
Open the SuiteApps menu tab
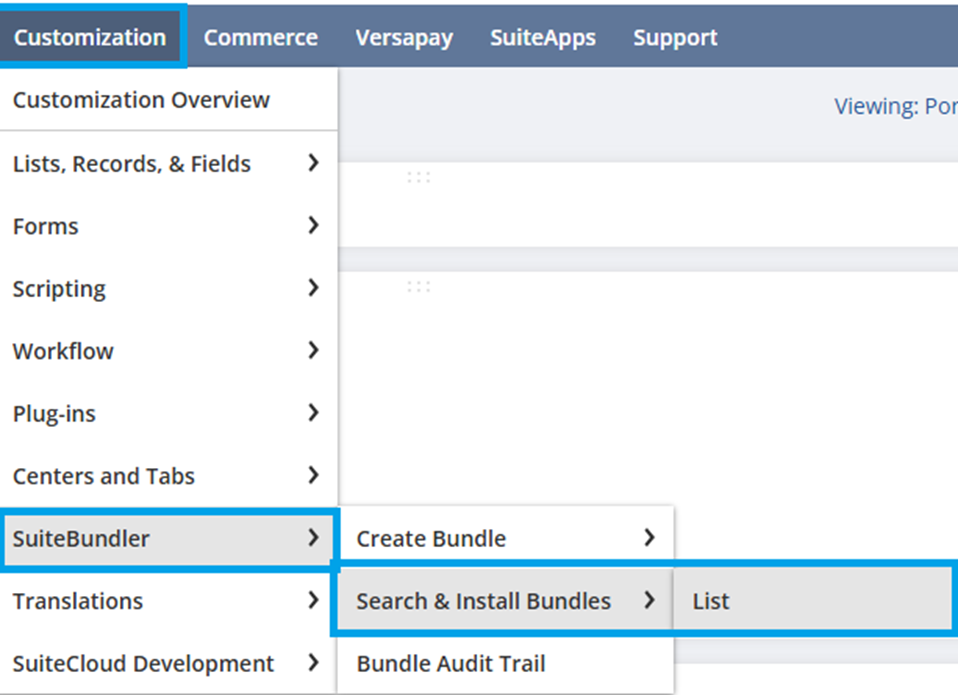[x=543, y=38]
